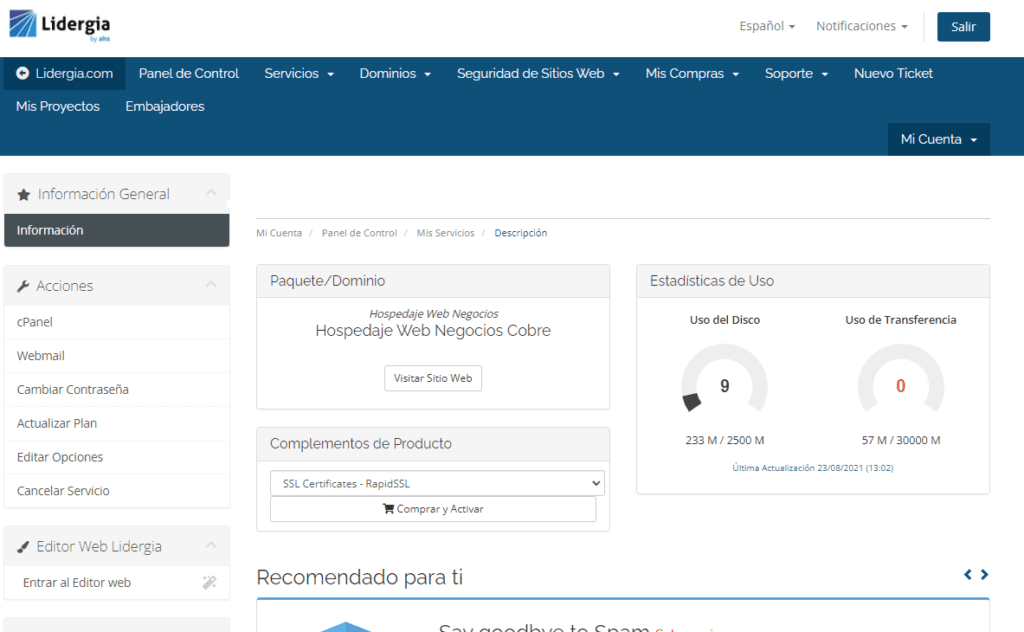This screenshot has height=632, width=1024.
Task: Expand the Dominios menu
Action: 395,73
